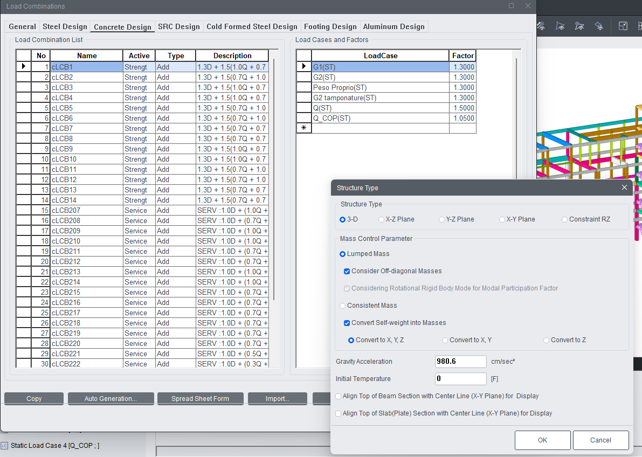Click the G2 tamponature(ST) load case cell

click(x=380, y=98)
